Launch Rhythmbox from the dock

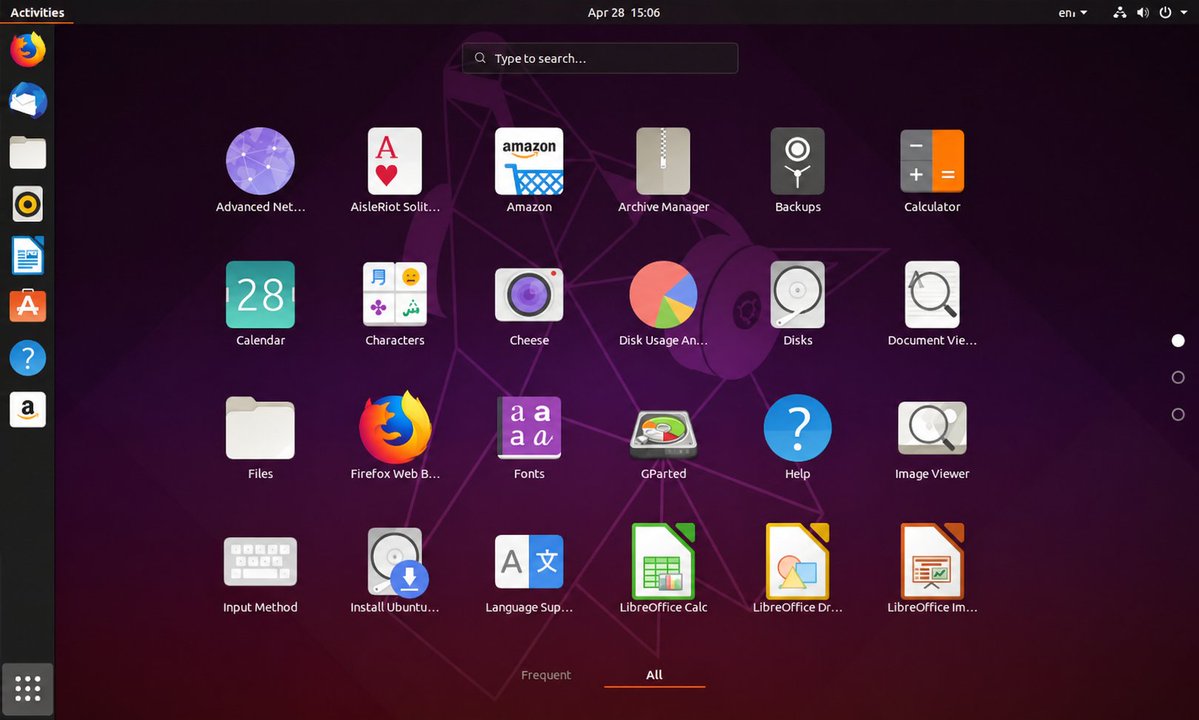[28, 204]
